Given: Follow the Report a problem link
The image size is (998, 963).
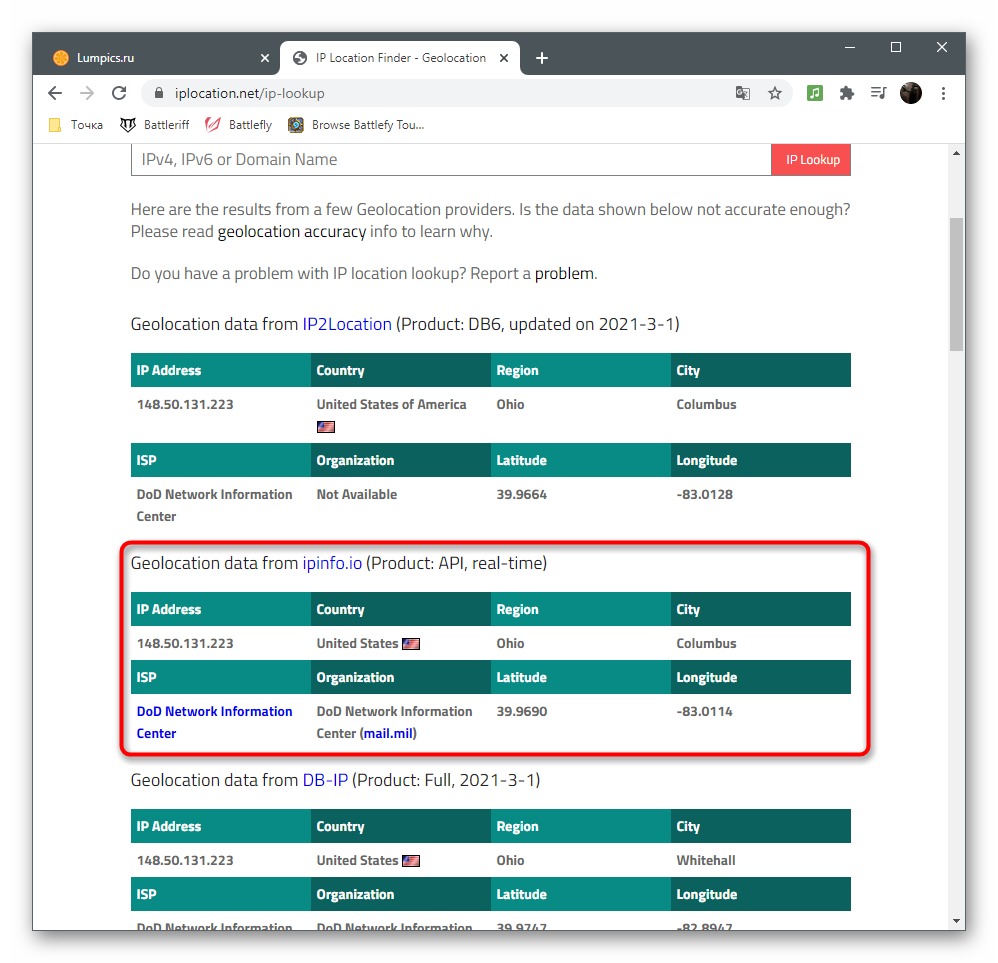Looking at the screenshot, I should (564, 274).
